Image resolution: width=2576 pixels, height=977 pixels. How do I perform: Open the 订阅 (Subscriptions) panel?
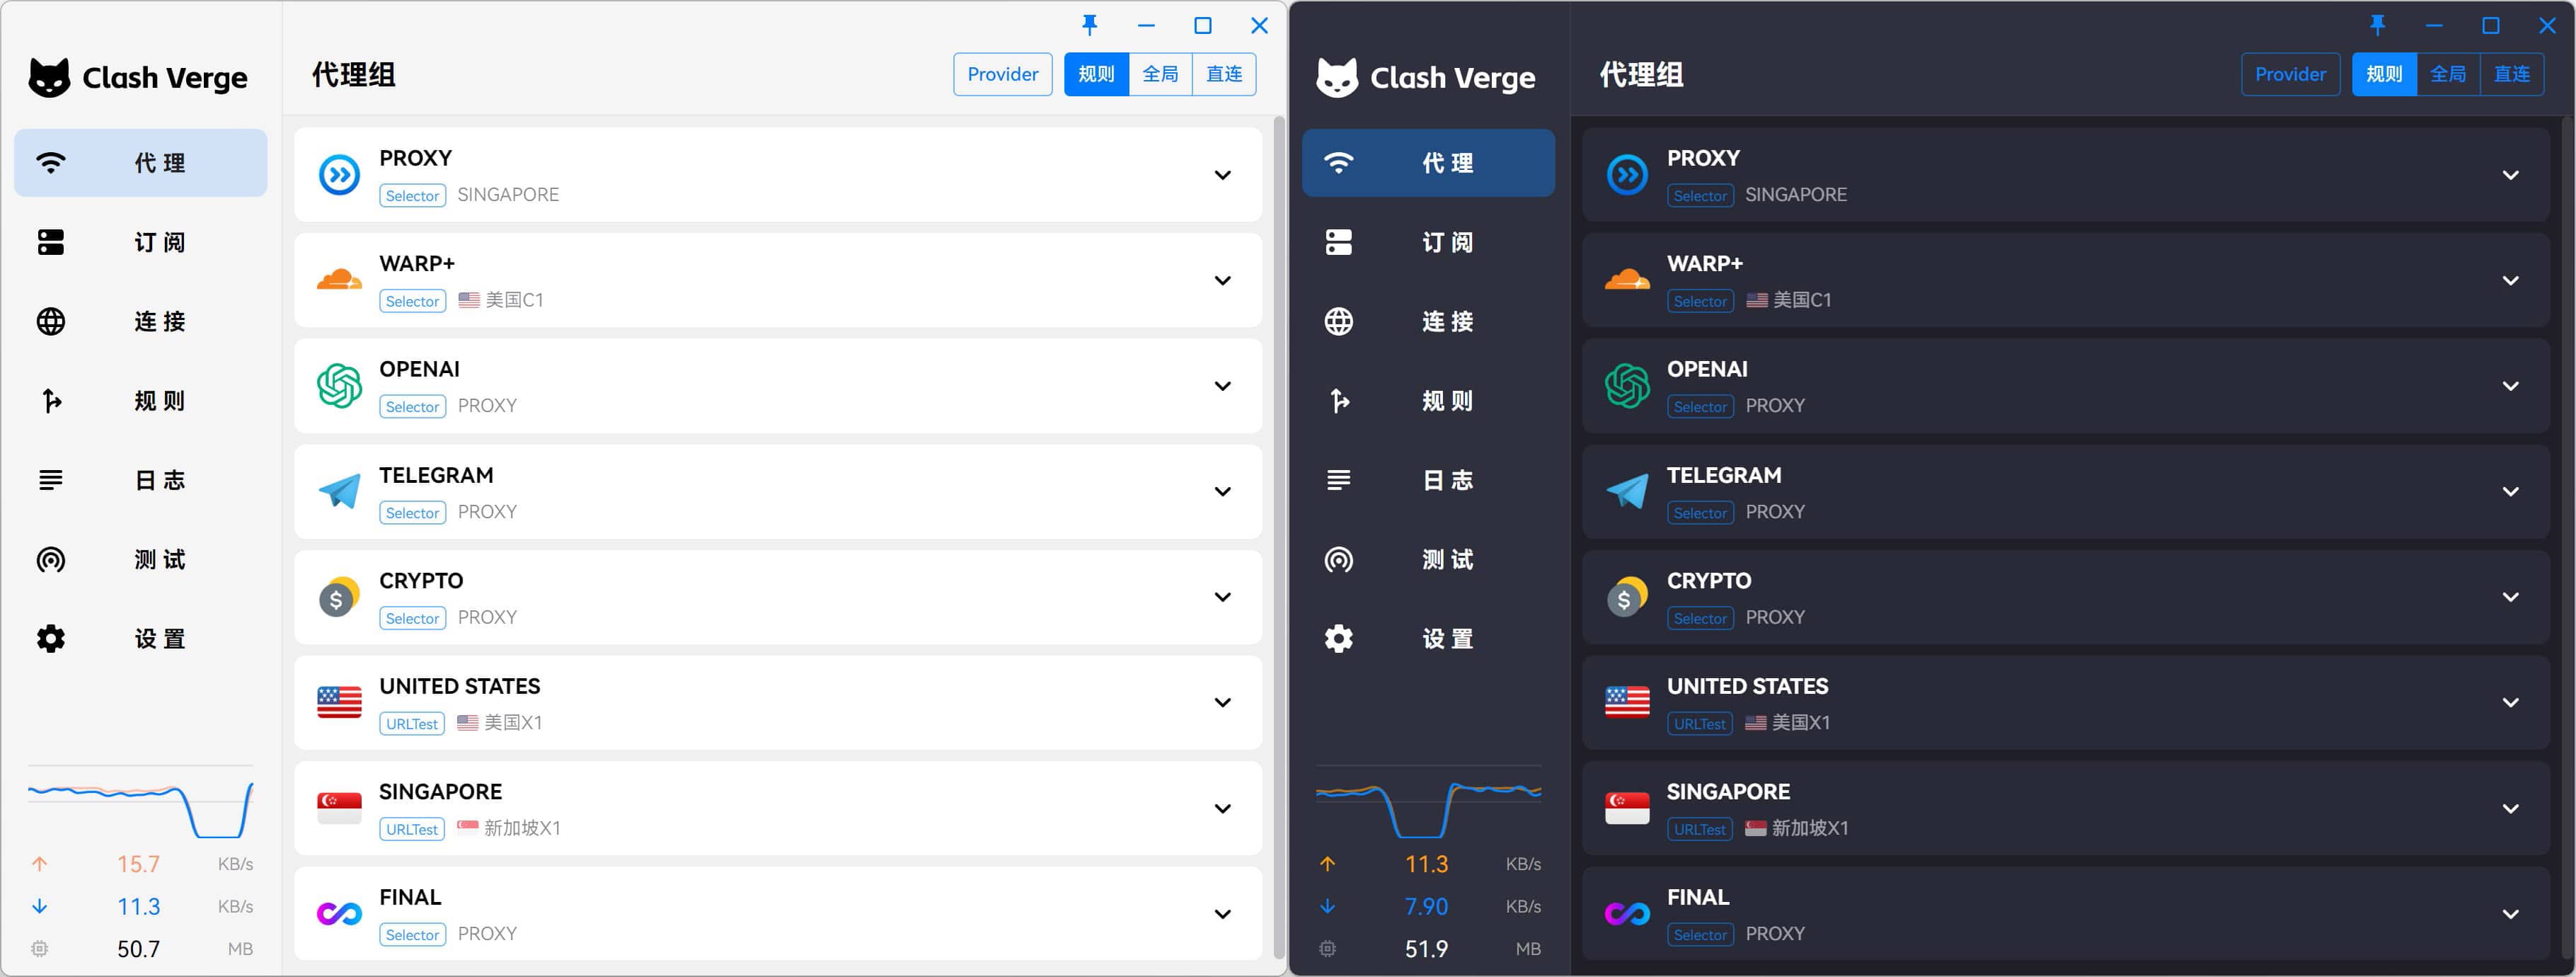[x=139, y=242]
